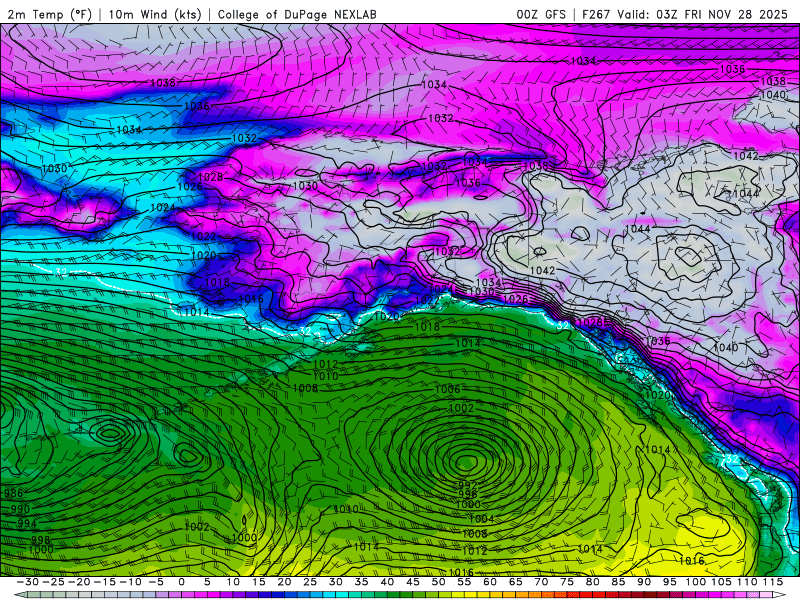Click the 25 value on temperature scale

[x=310, y=582]
